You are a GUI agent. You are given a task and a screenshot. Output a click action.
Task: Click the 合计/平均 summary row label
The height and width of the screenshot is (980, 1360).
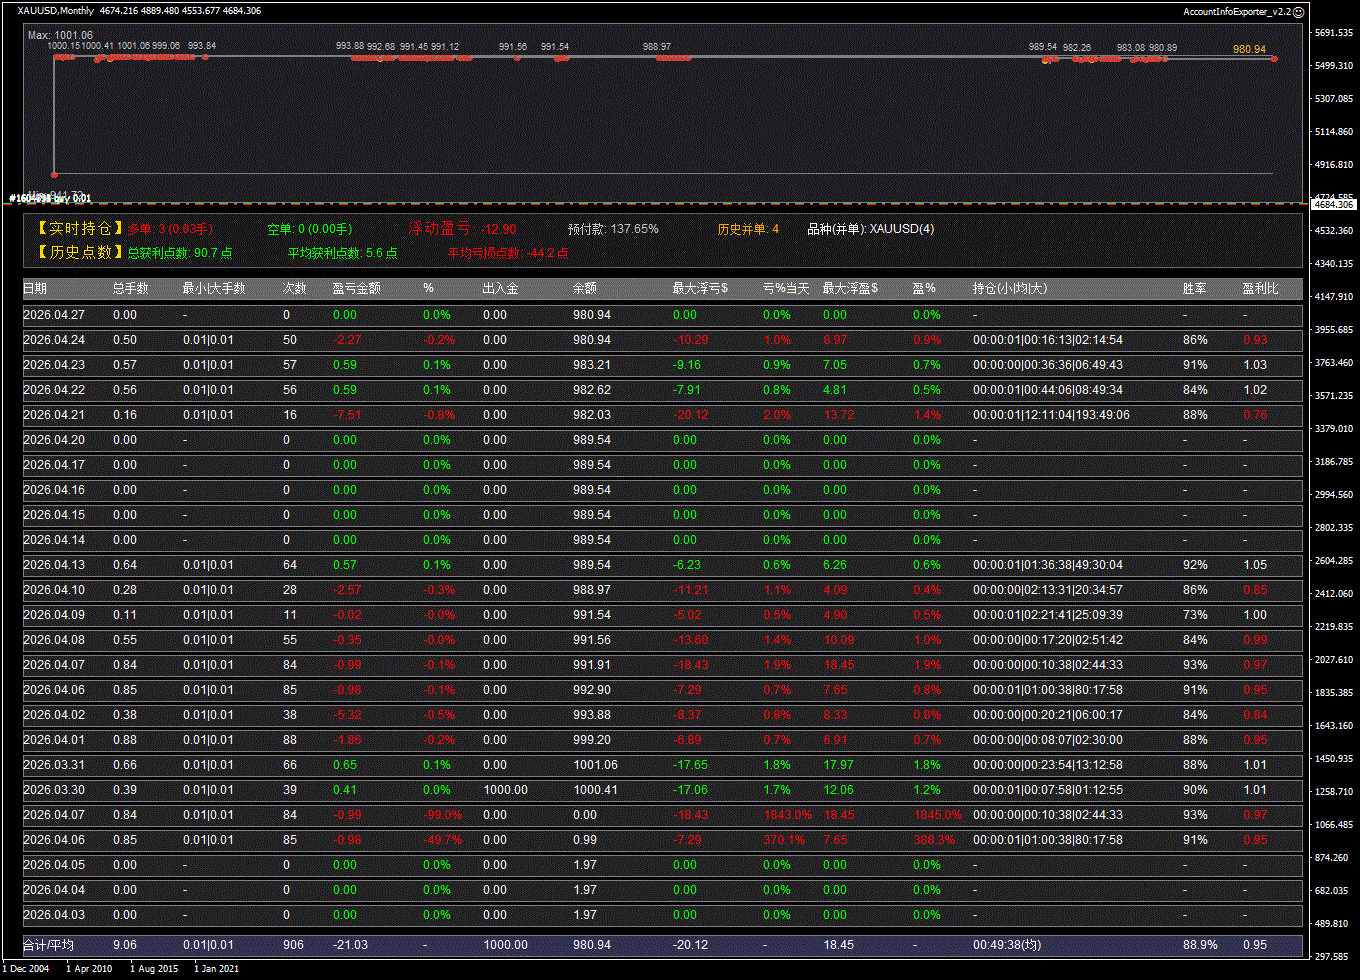click(x=48, y=945)
